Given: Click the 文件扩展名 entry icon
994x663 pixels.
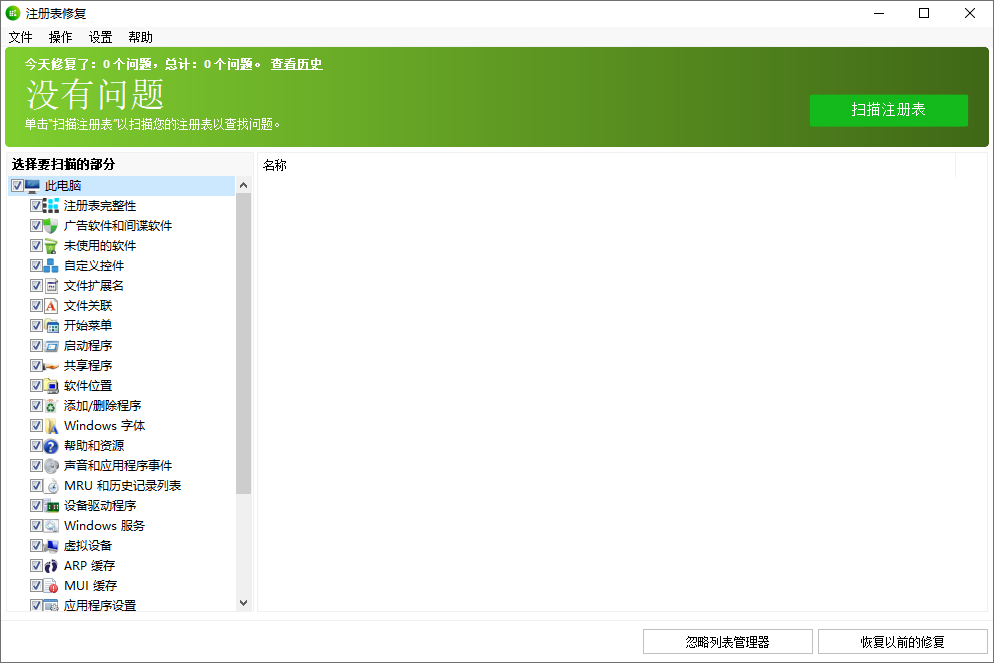Looking at the screenshot, I should [51, 285].
